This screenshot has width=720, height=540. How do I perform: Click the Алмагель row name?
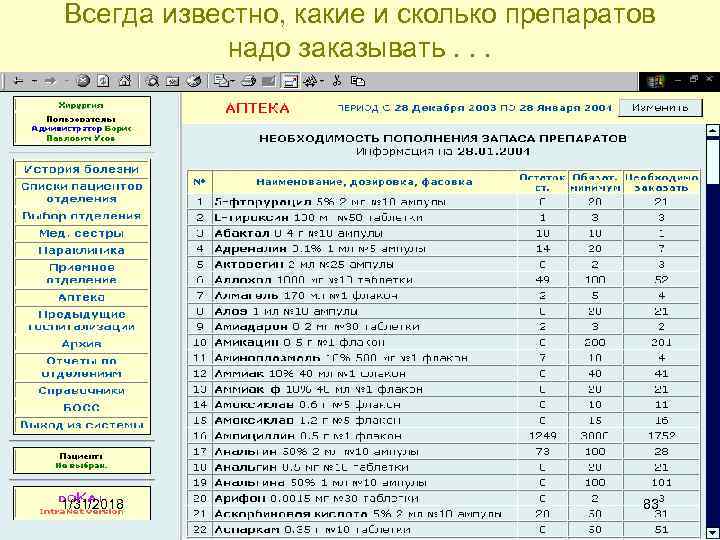point(247,296)
